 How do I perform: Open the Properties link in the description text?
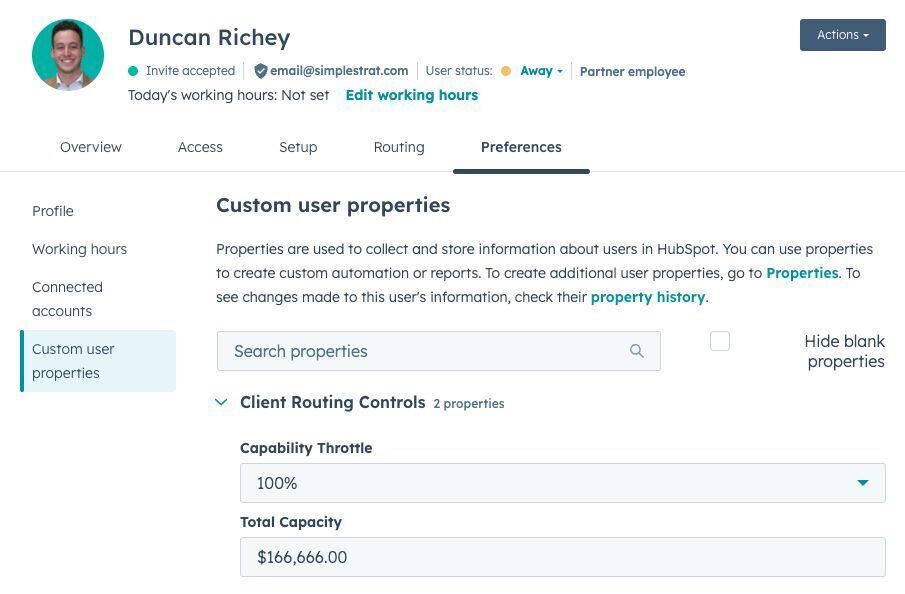(x=802, y=273)
